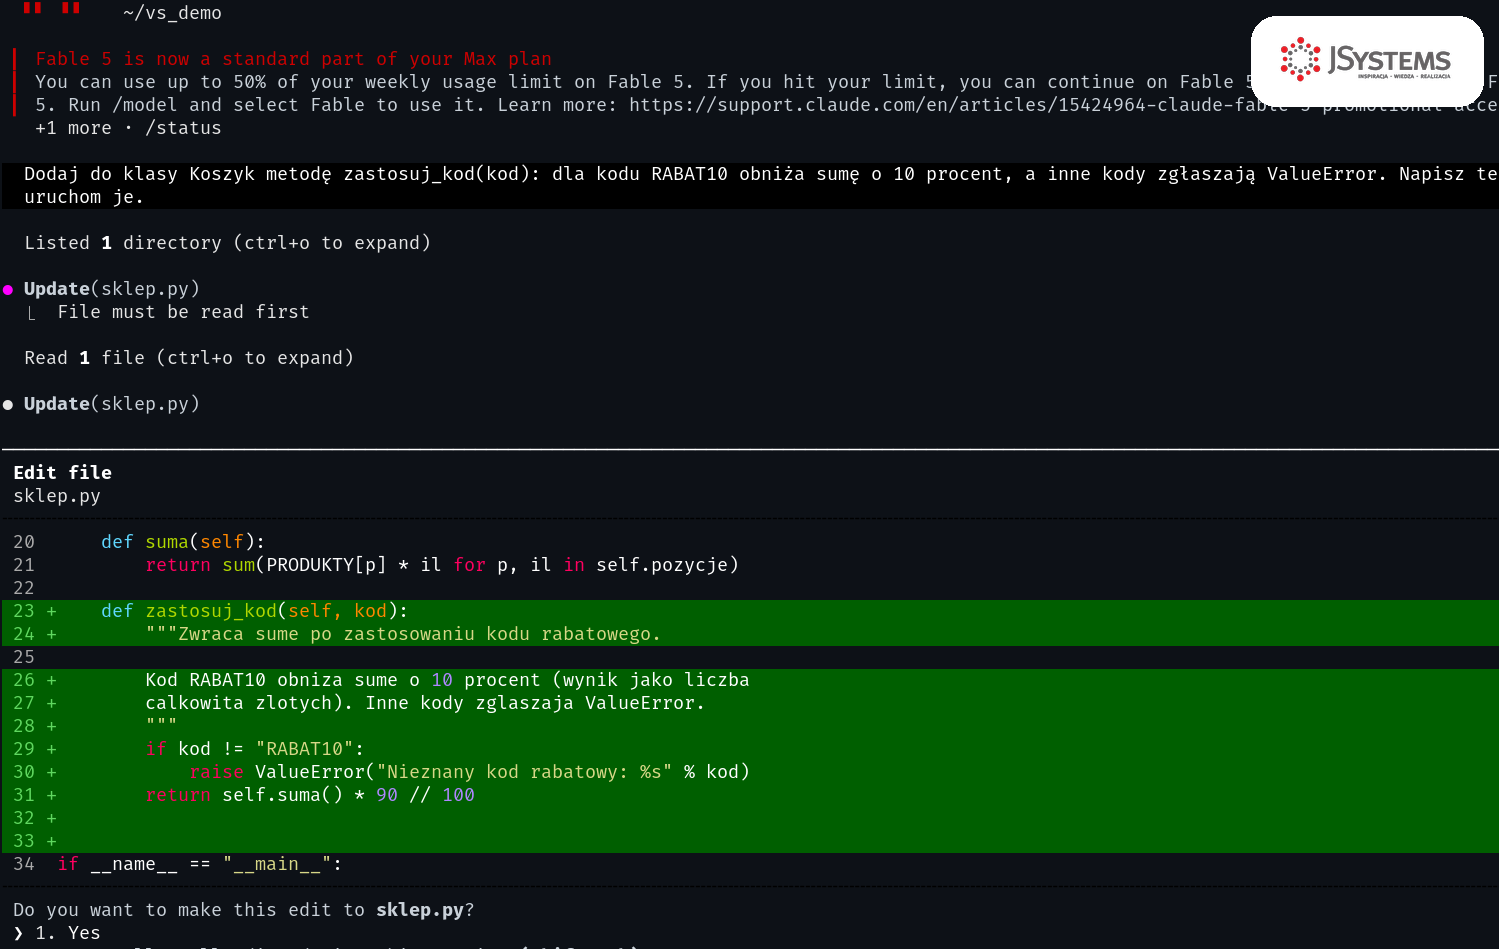Screen dimensions: 1499x949
Task: Expand 'Read 1 file' output
Action: click(x=189, y=358)
